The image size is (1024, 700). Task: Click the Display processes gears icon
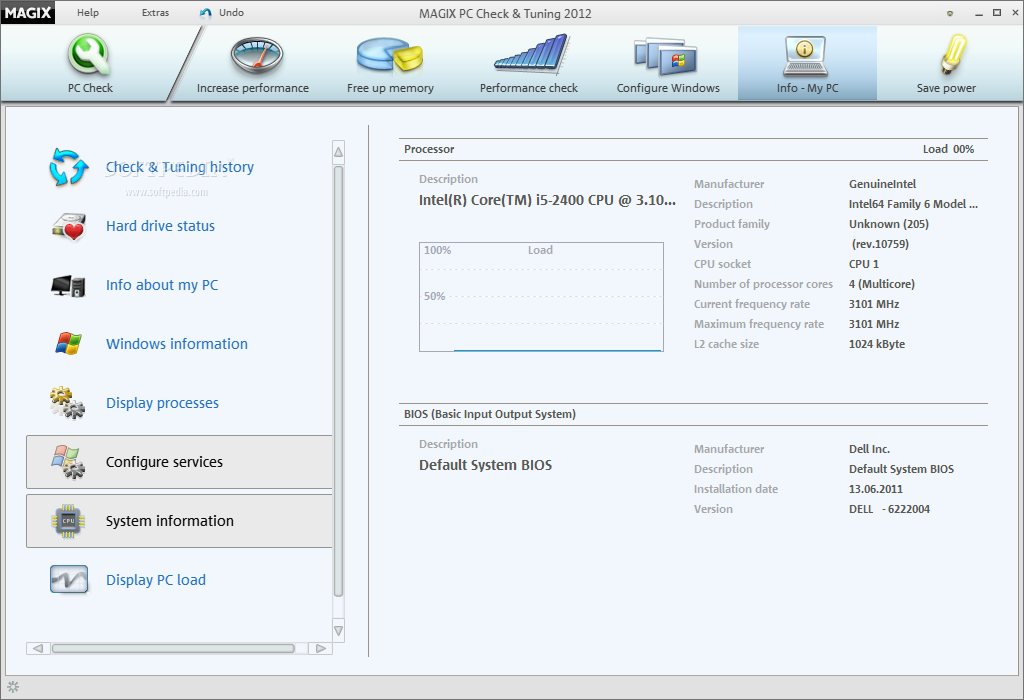[67, 403]
